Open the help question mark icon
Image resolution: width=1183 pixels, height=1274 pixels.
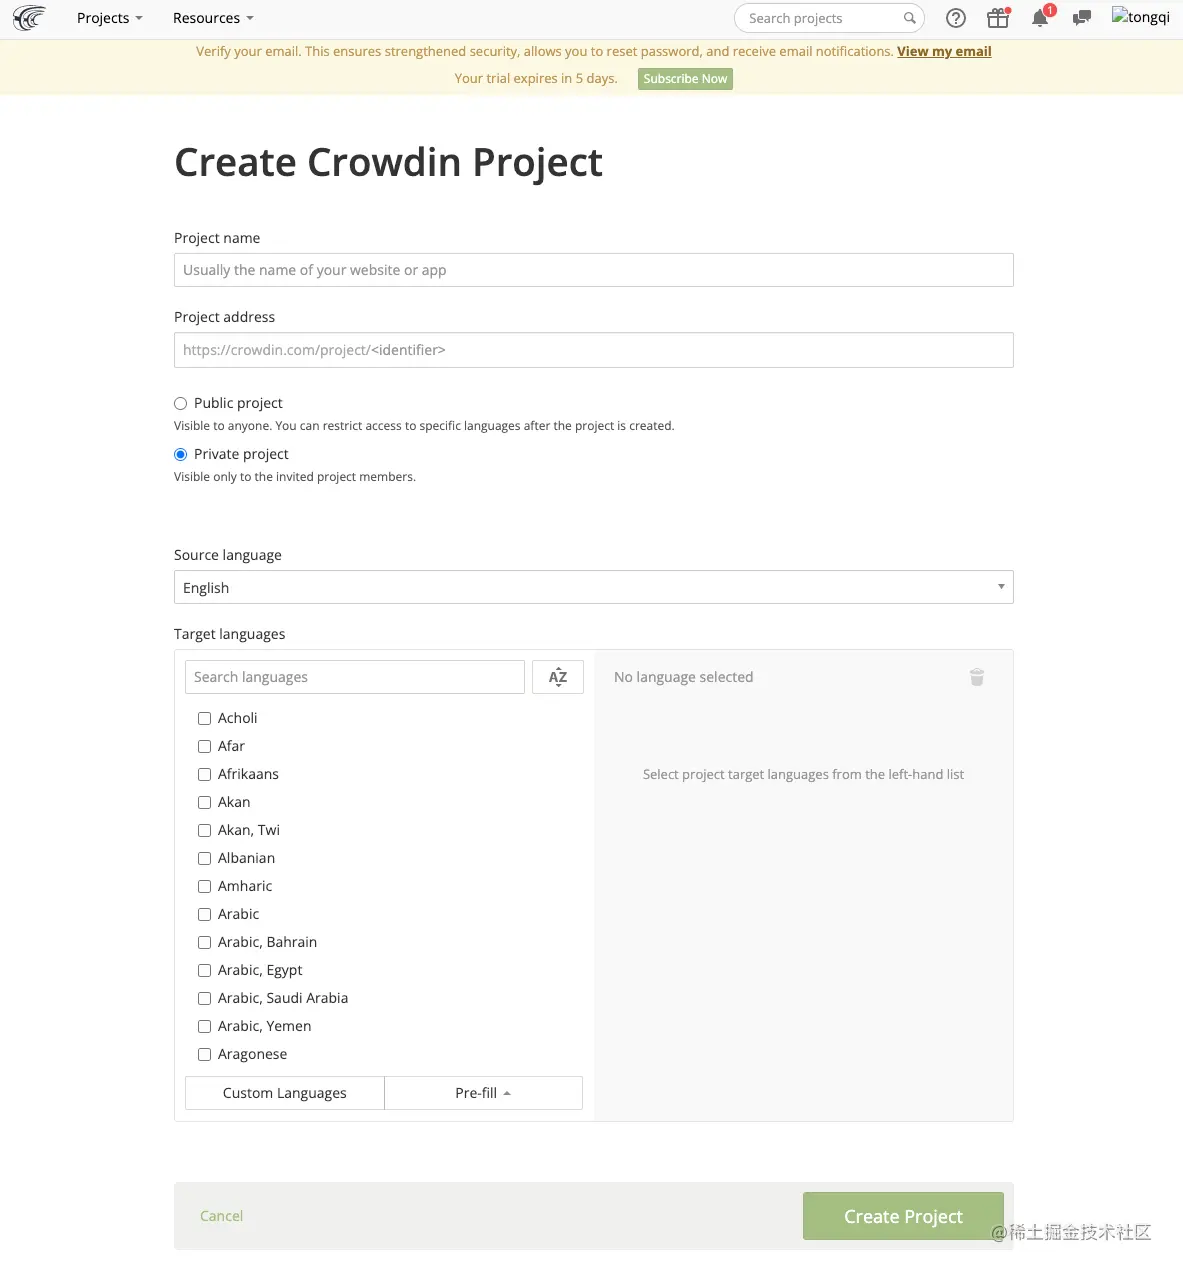tap(956, 18)
